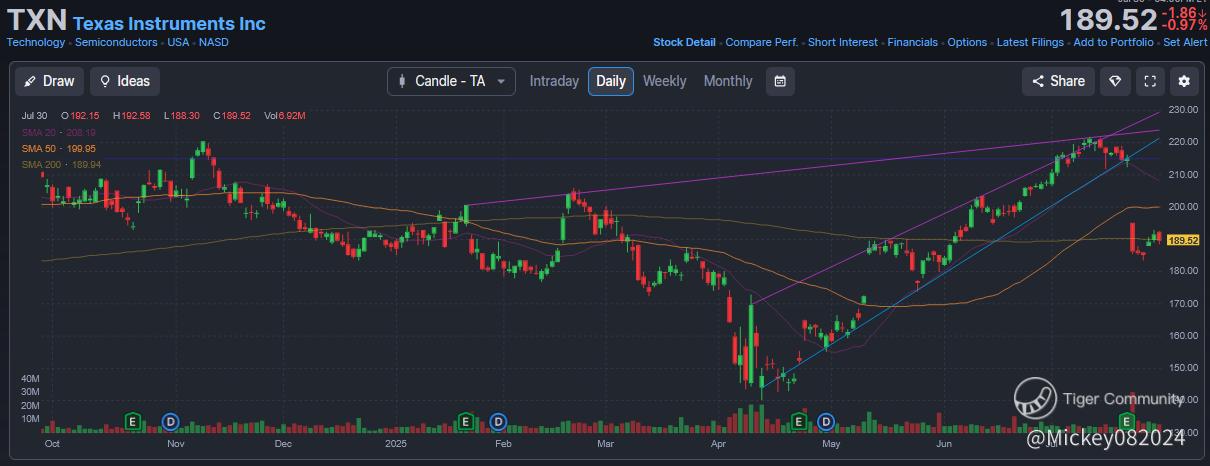Screen dimensions: 1210x466
Task: Click the November dividend D marker
Action: 170,421
